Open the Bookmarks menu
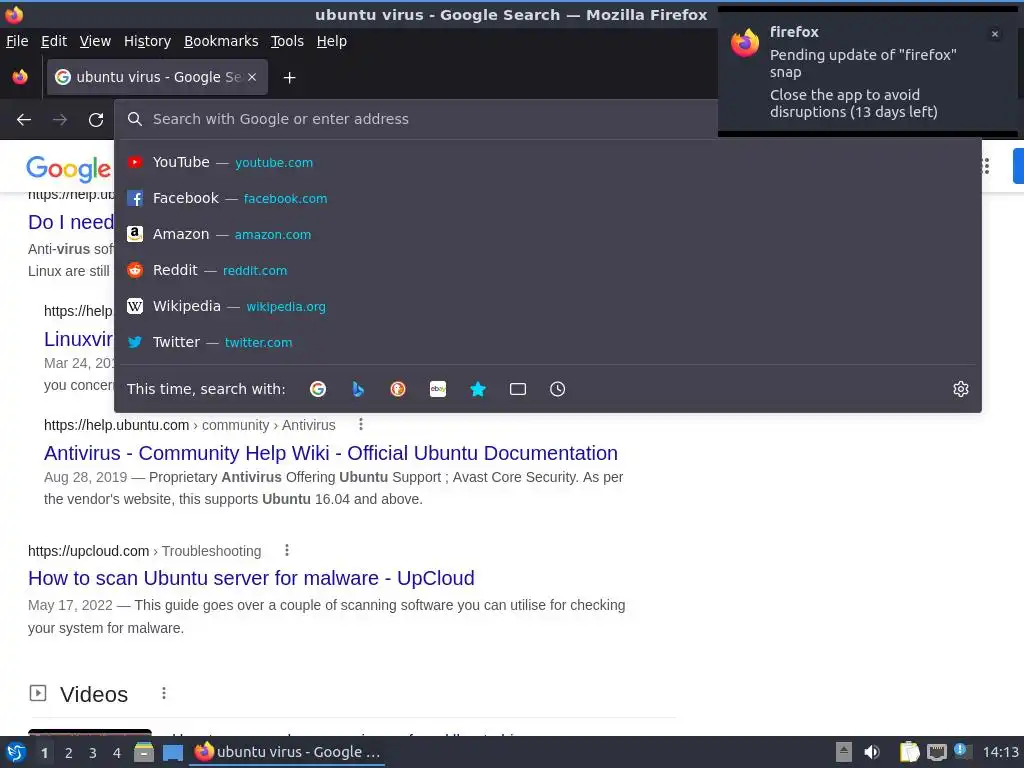The image size is (1024, 768). pos(221,41)
